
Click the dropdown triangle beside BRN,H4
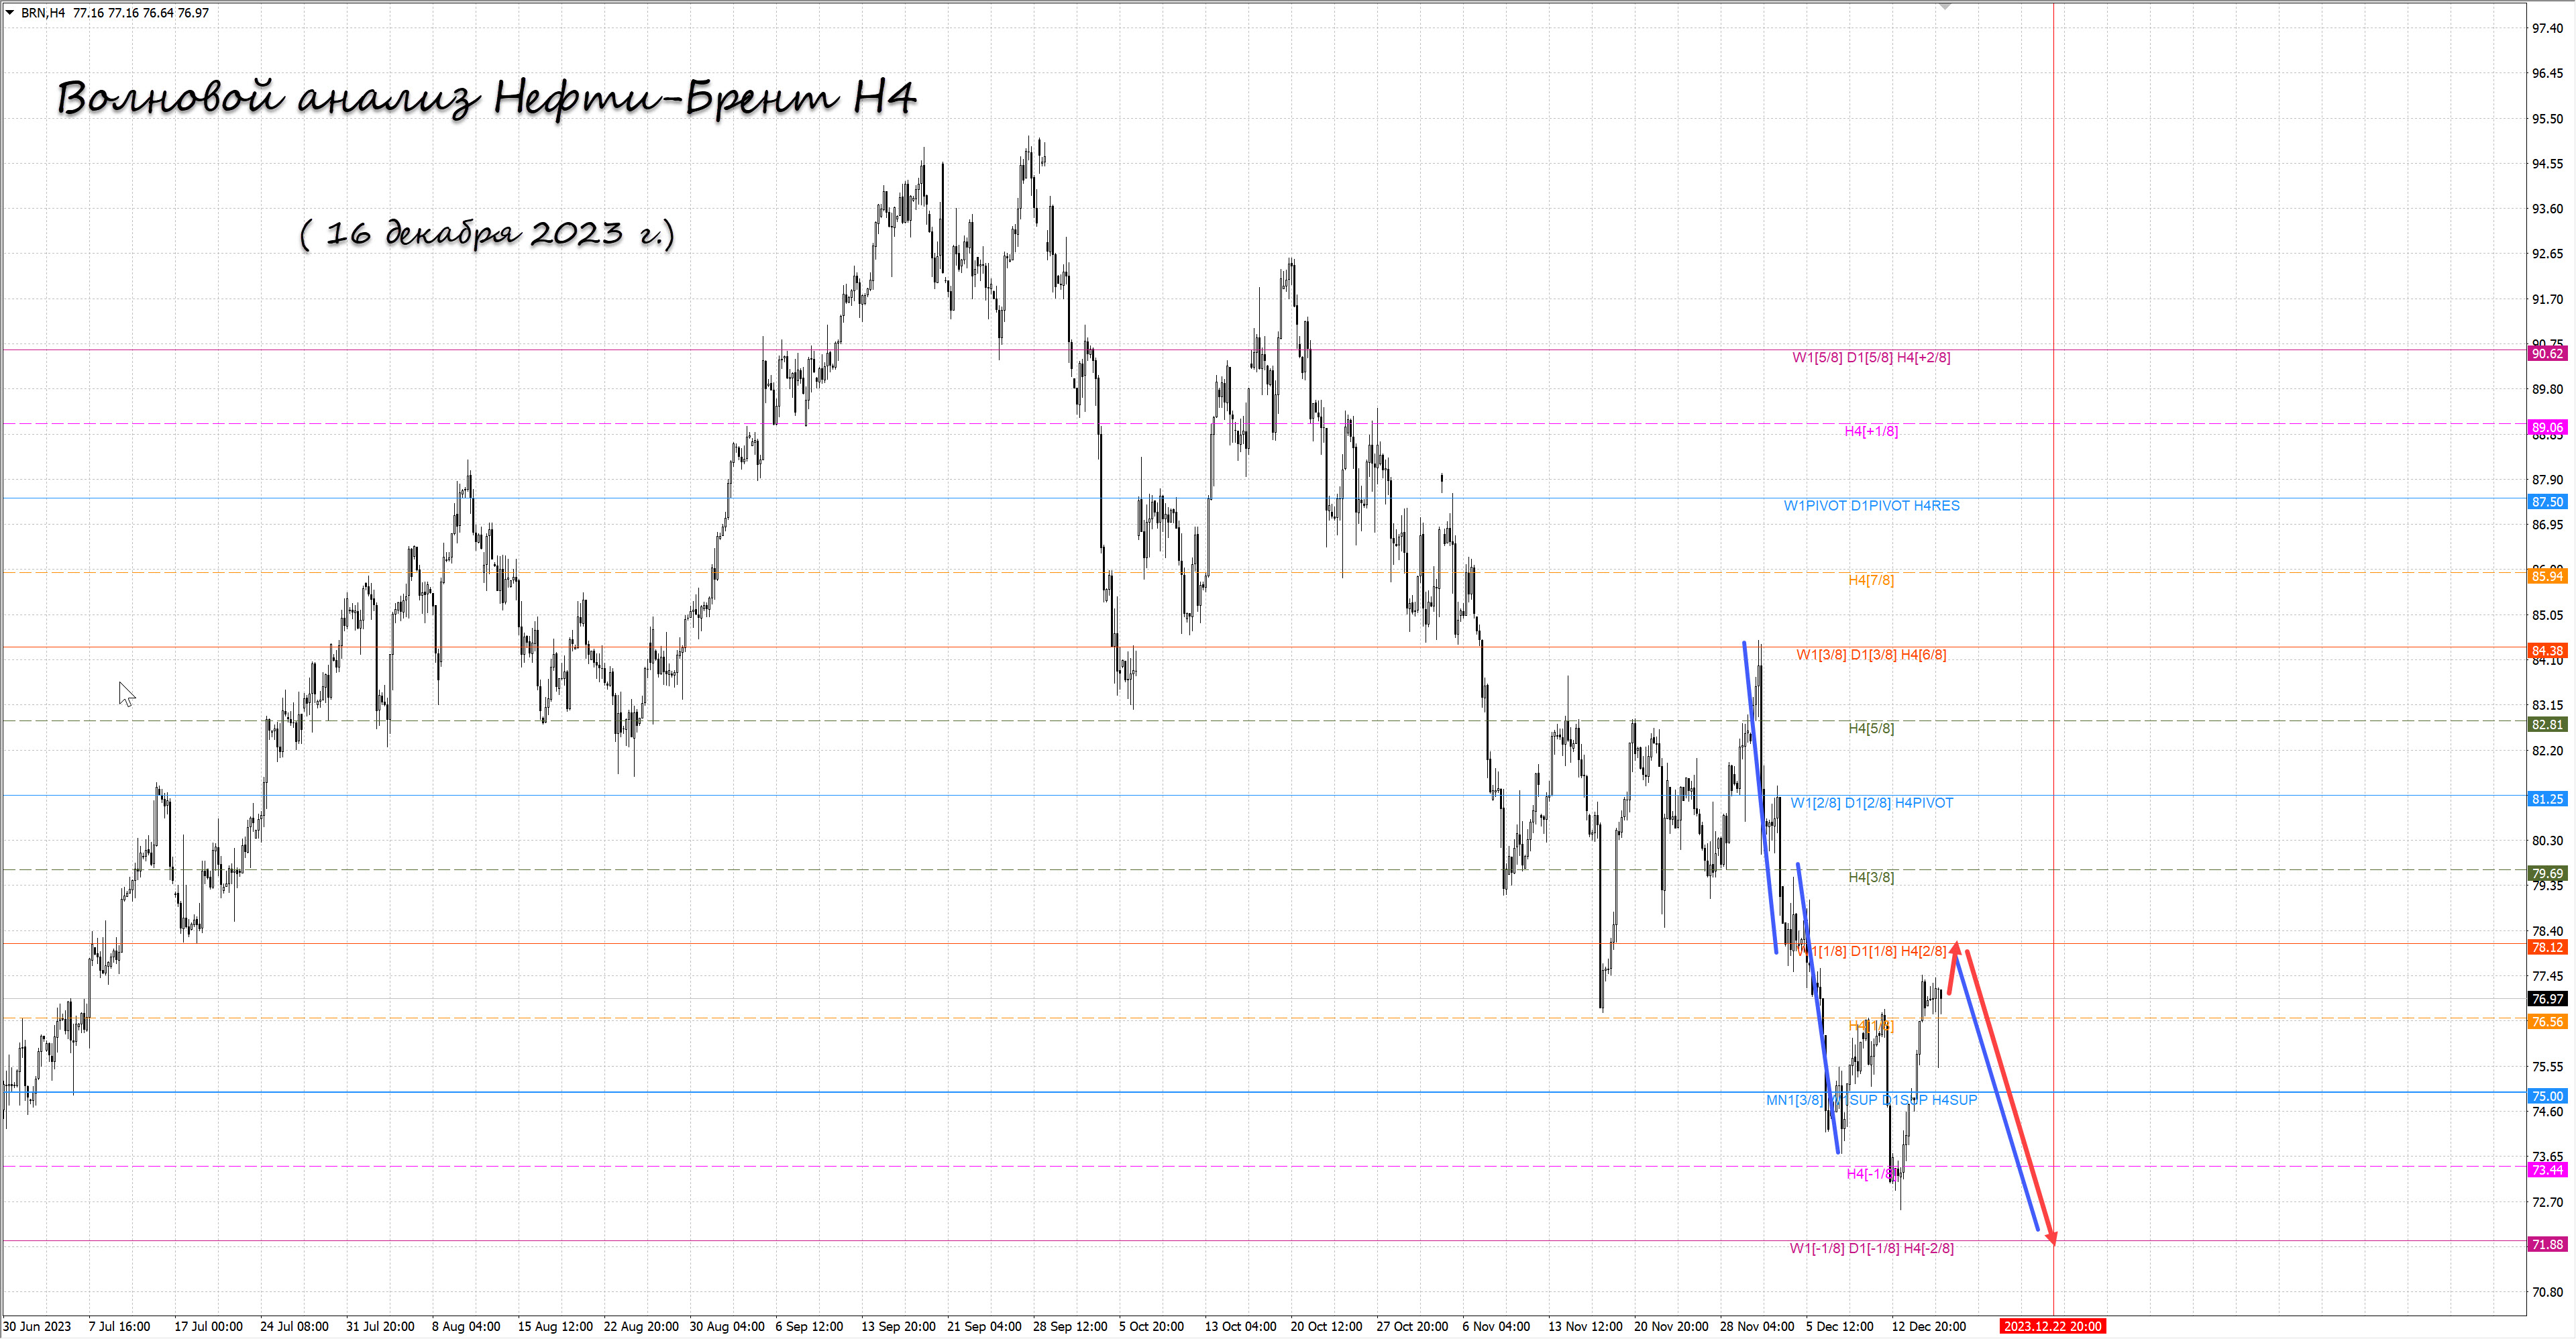click(x=10, y=13)
